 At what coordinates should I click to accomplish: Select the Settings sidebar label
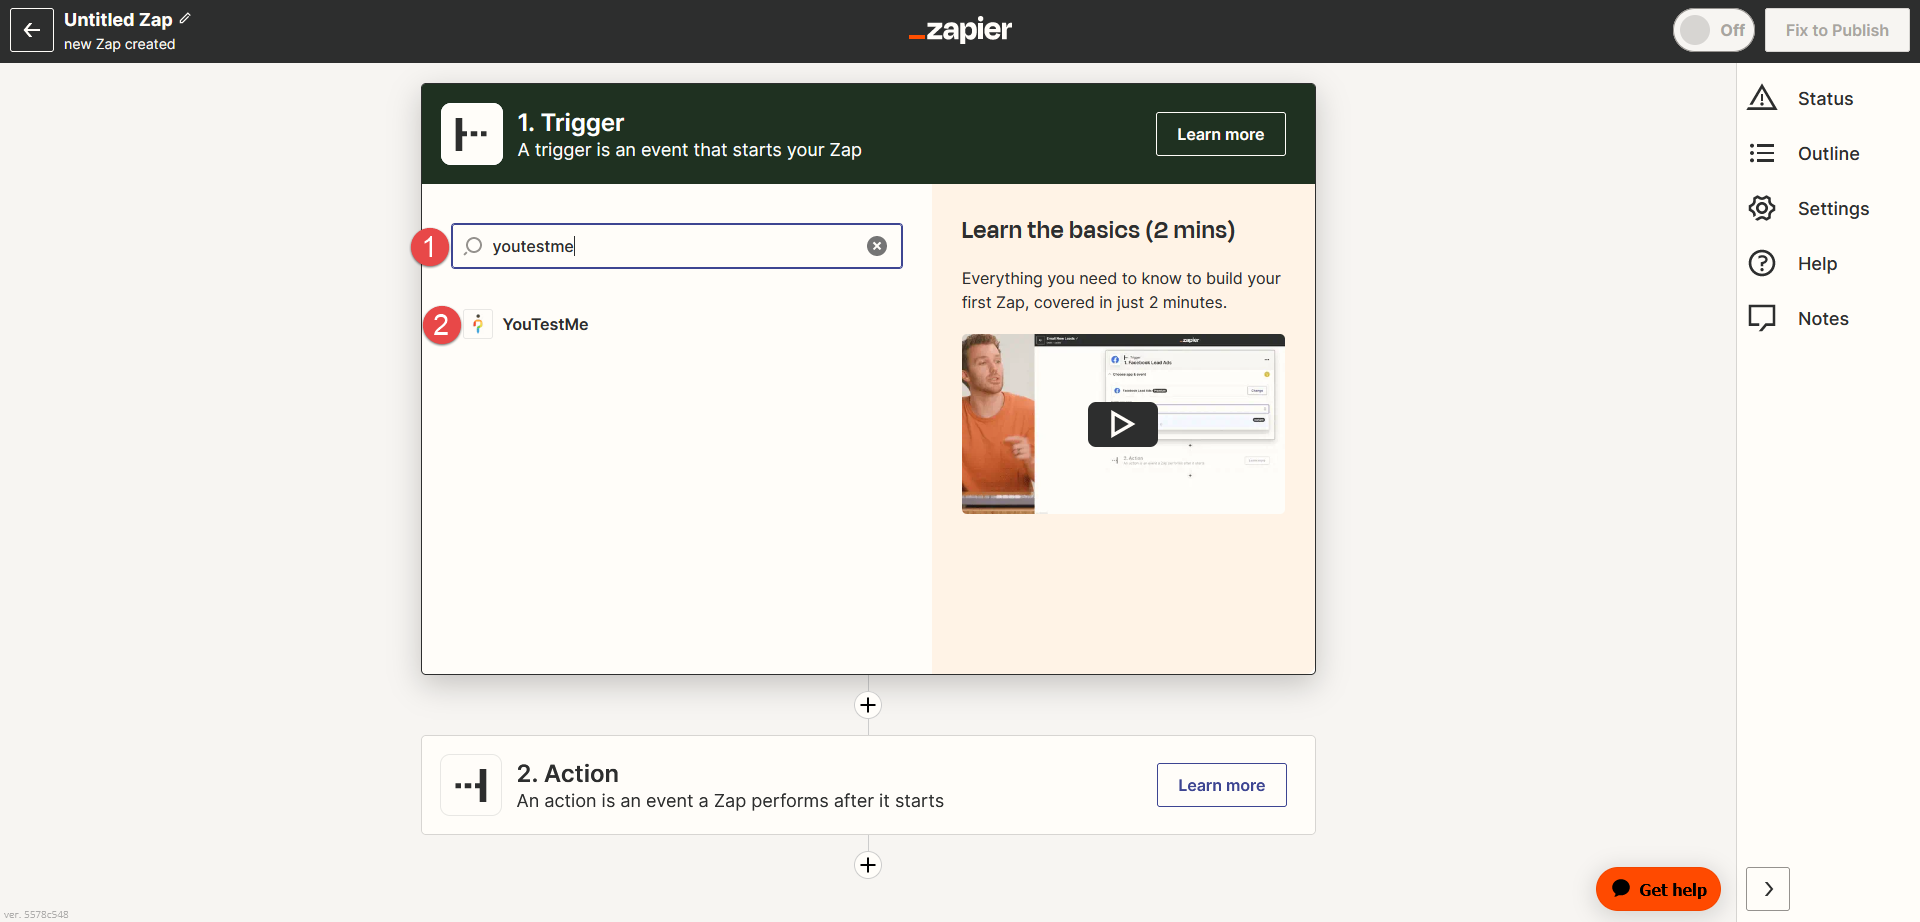click(x=1833, y=208)
